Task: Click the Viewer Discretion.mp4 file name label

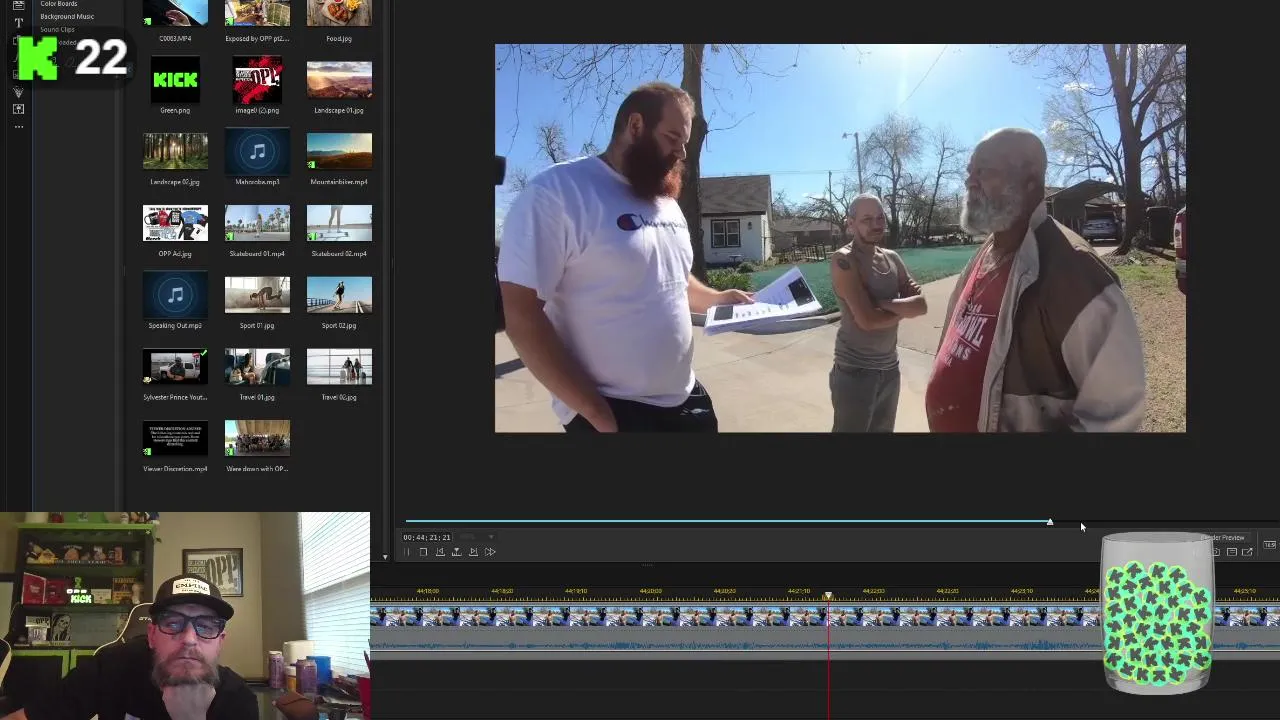Action: (x=175, y=469)
